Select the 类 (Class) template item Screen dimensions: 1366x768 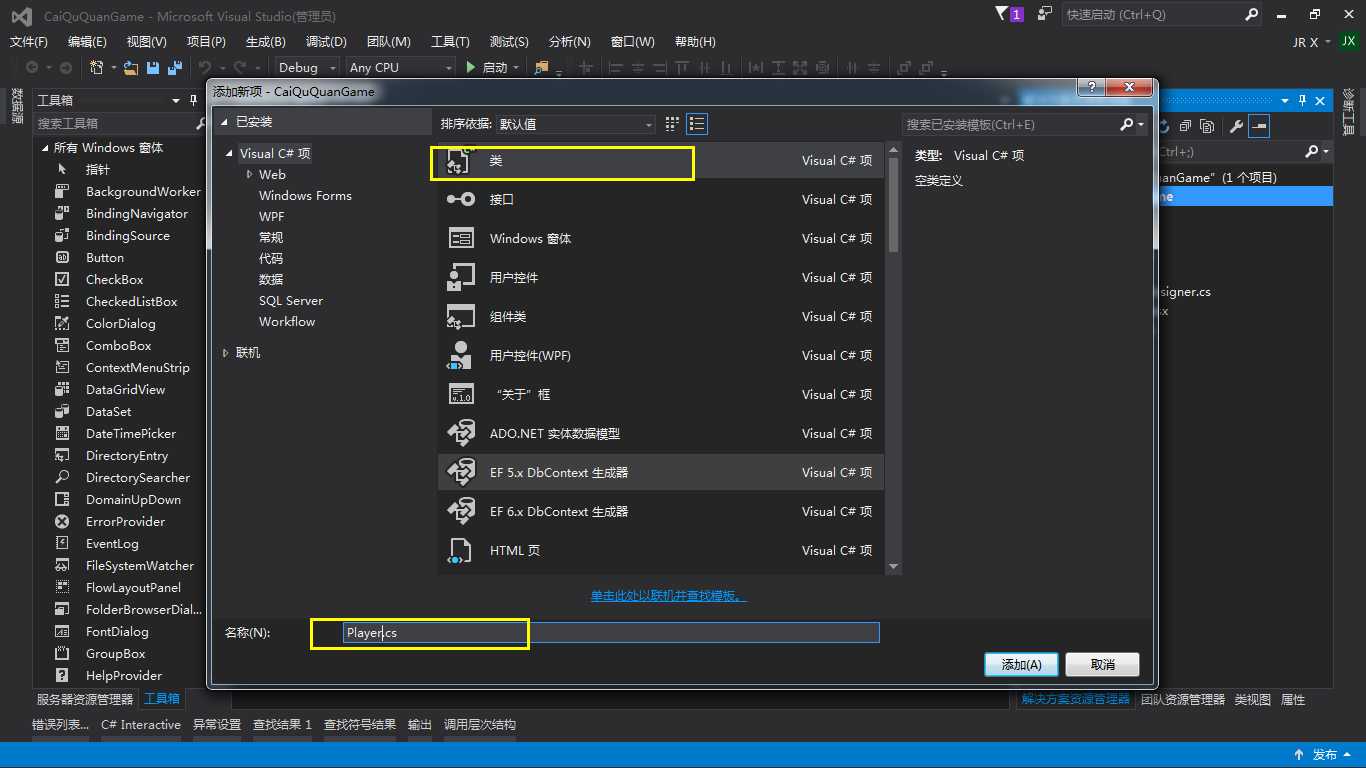click(x=661, y=160)
